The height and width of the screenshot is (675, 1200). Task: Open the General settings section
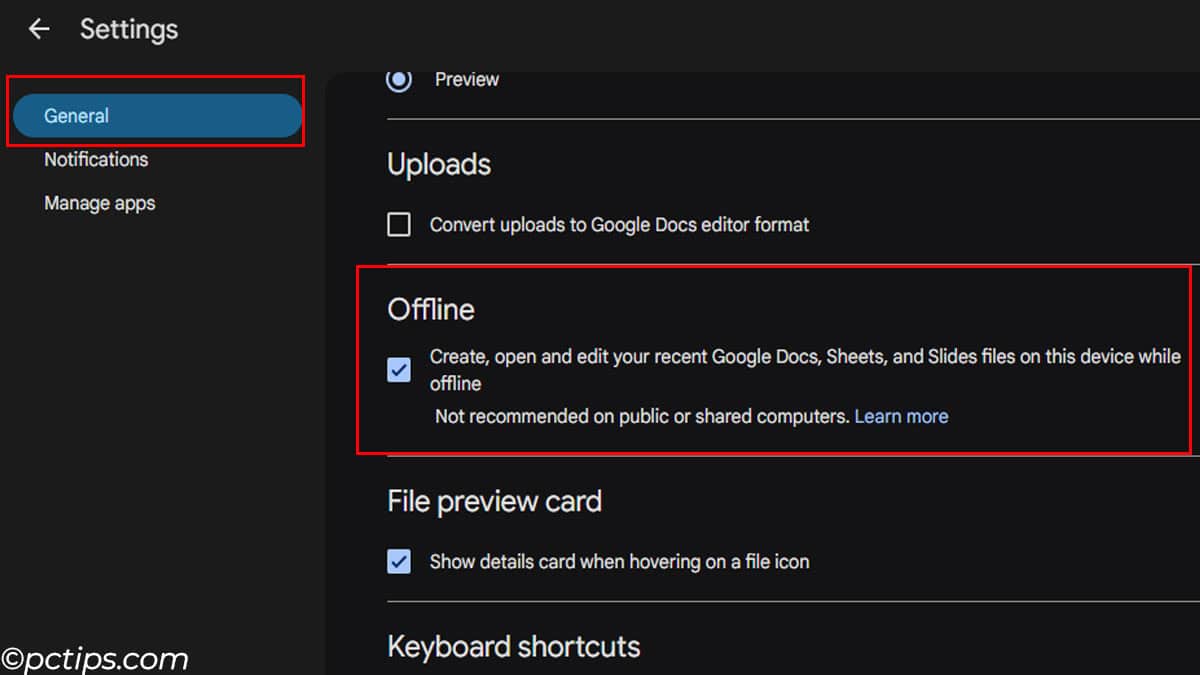click(x=157, y=116)
